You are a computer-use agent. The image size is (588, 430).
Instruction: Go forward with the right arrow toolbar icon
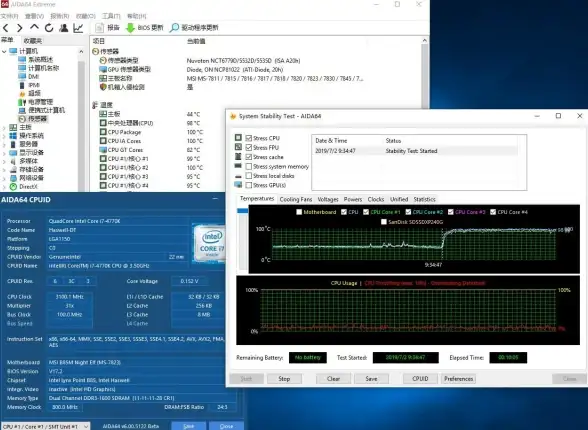20,28
